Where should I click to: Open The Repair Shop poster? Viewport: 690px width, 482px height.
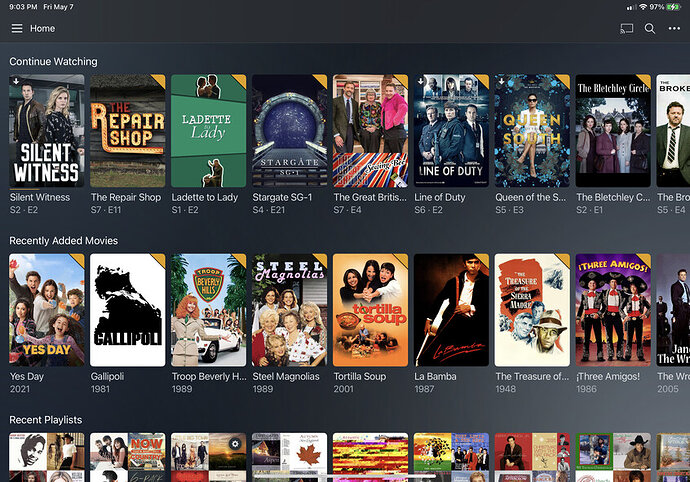[128, 131]
